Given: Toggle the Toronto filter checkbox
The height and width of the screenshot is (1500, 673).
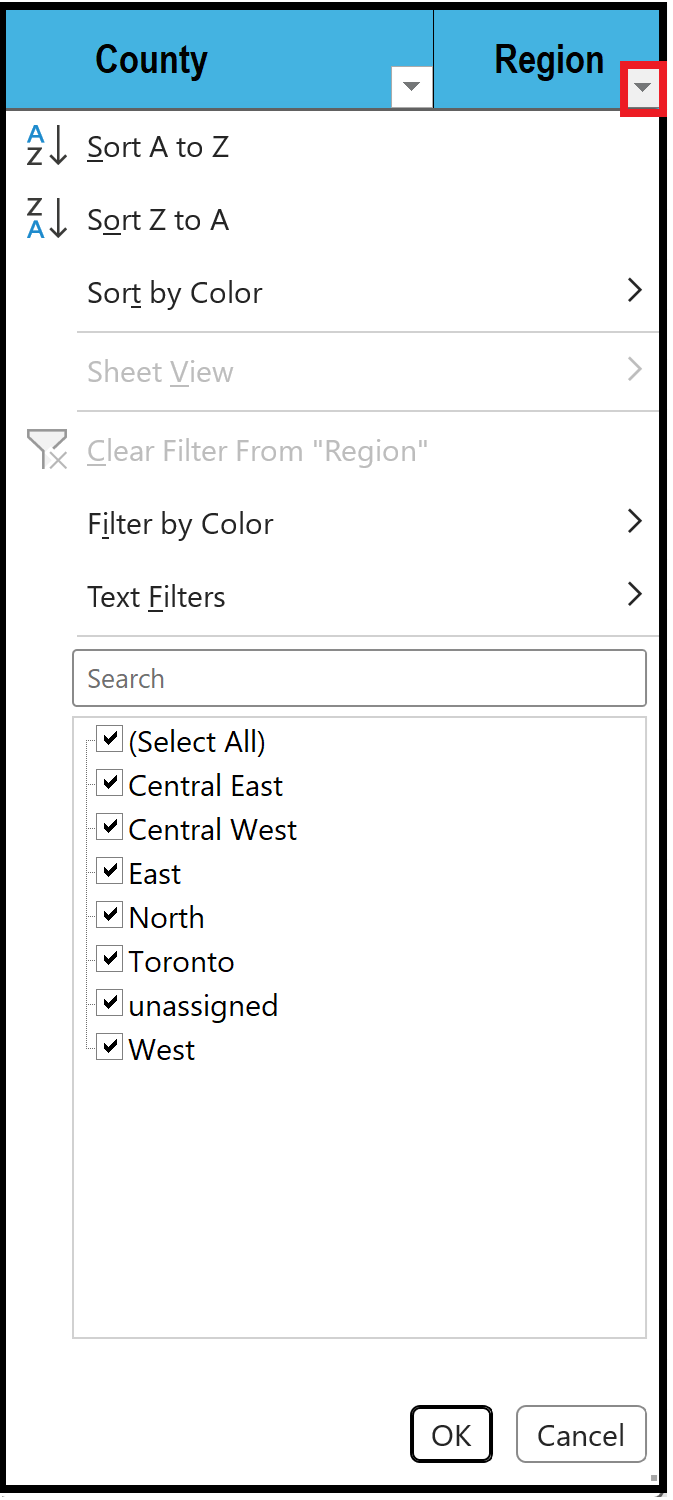Looking at the screenshot, I should [109, 958].
